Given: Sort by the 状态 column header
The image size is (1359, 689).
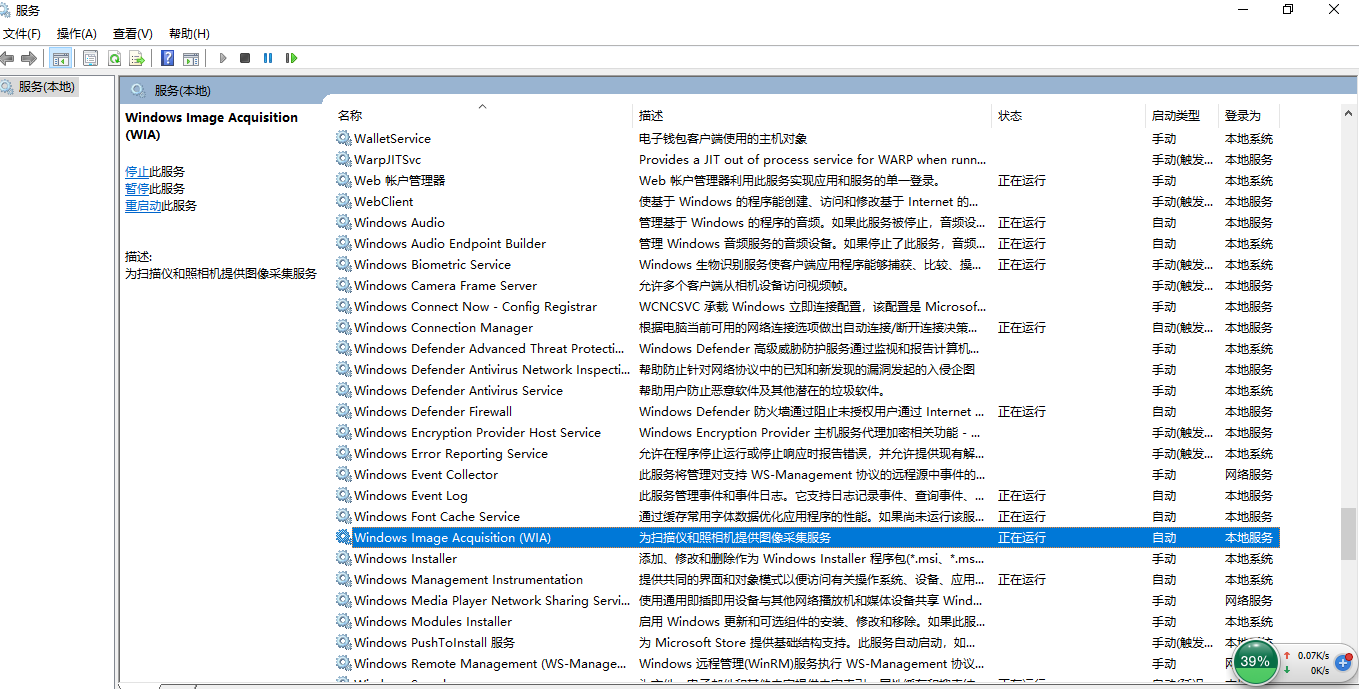Looking at the screenshot, I should [x=1068, y=115].
